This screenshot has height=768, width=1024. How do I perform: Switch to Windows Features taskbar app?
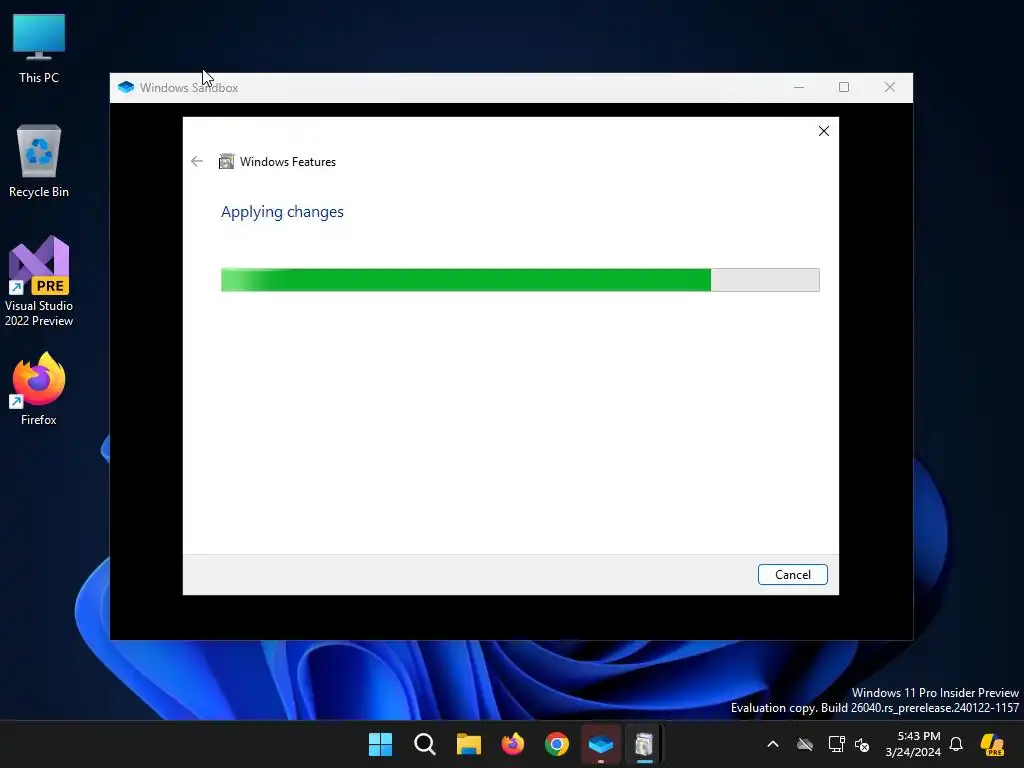pos(645,744)
